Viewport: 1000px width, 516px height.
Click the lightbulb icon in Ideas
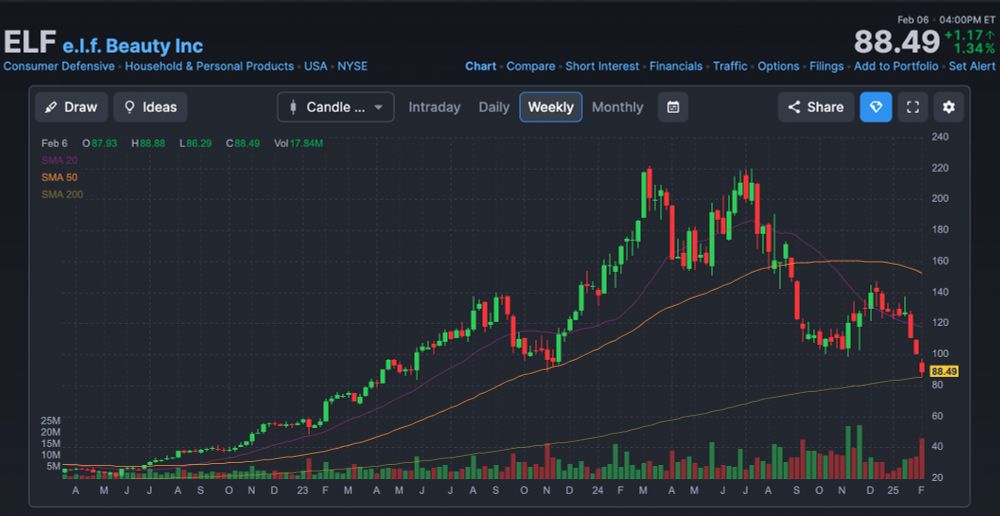click(x=129, y=107)
